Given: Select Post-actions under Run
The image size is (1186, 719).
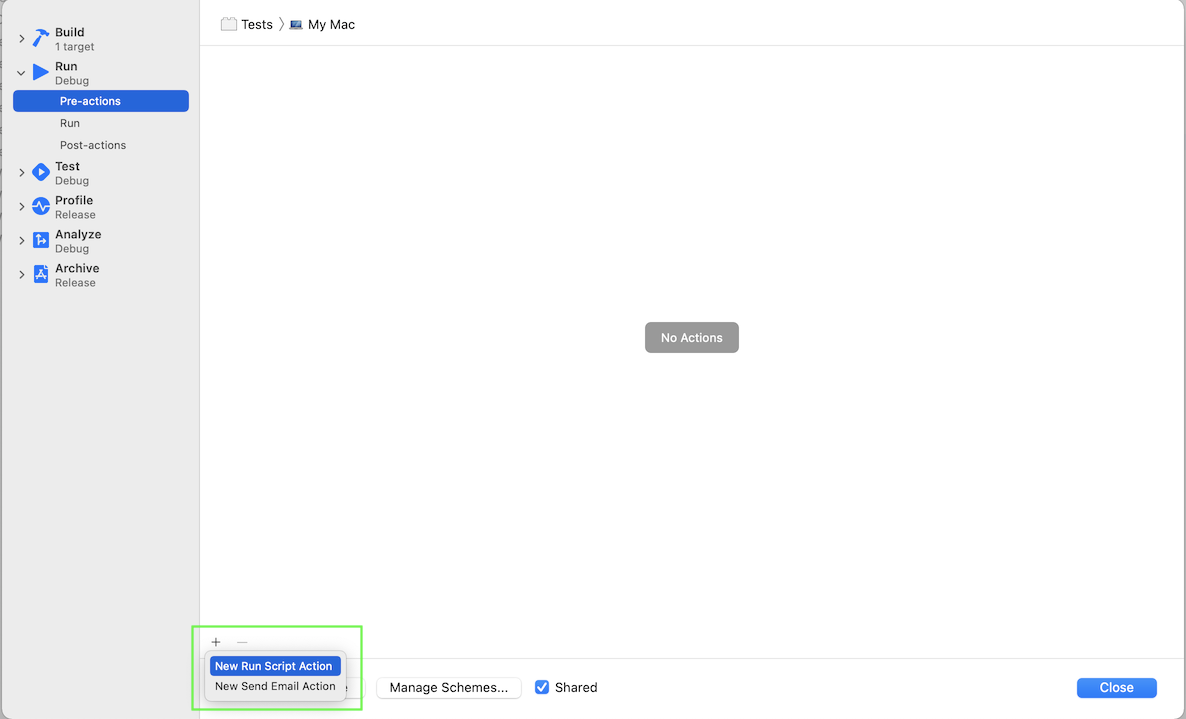Looking at the screenshot, I should click(93, 145).
